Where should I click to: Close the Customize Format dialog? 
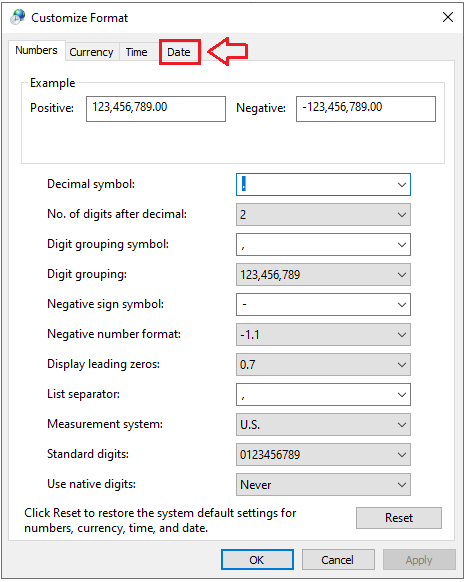point(447,17)
